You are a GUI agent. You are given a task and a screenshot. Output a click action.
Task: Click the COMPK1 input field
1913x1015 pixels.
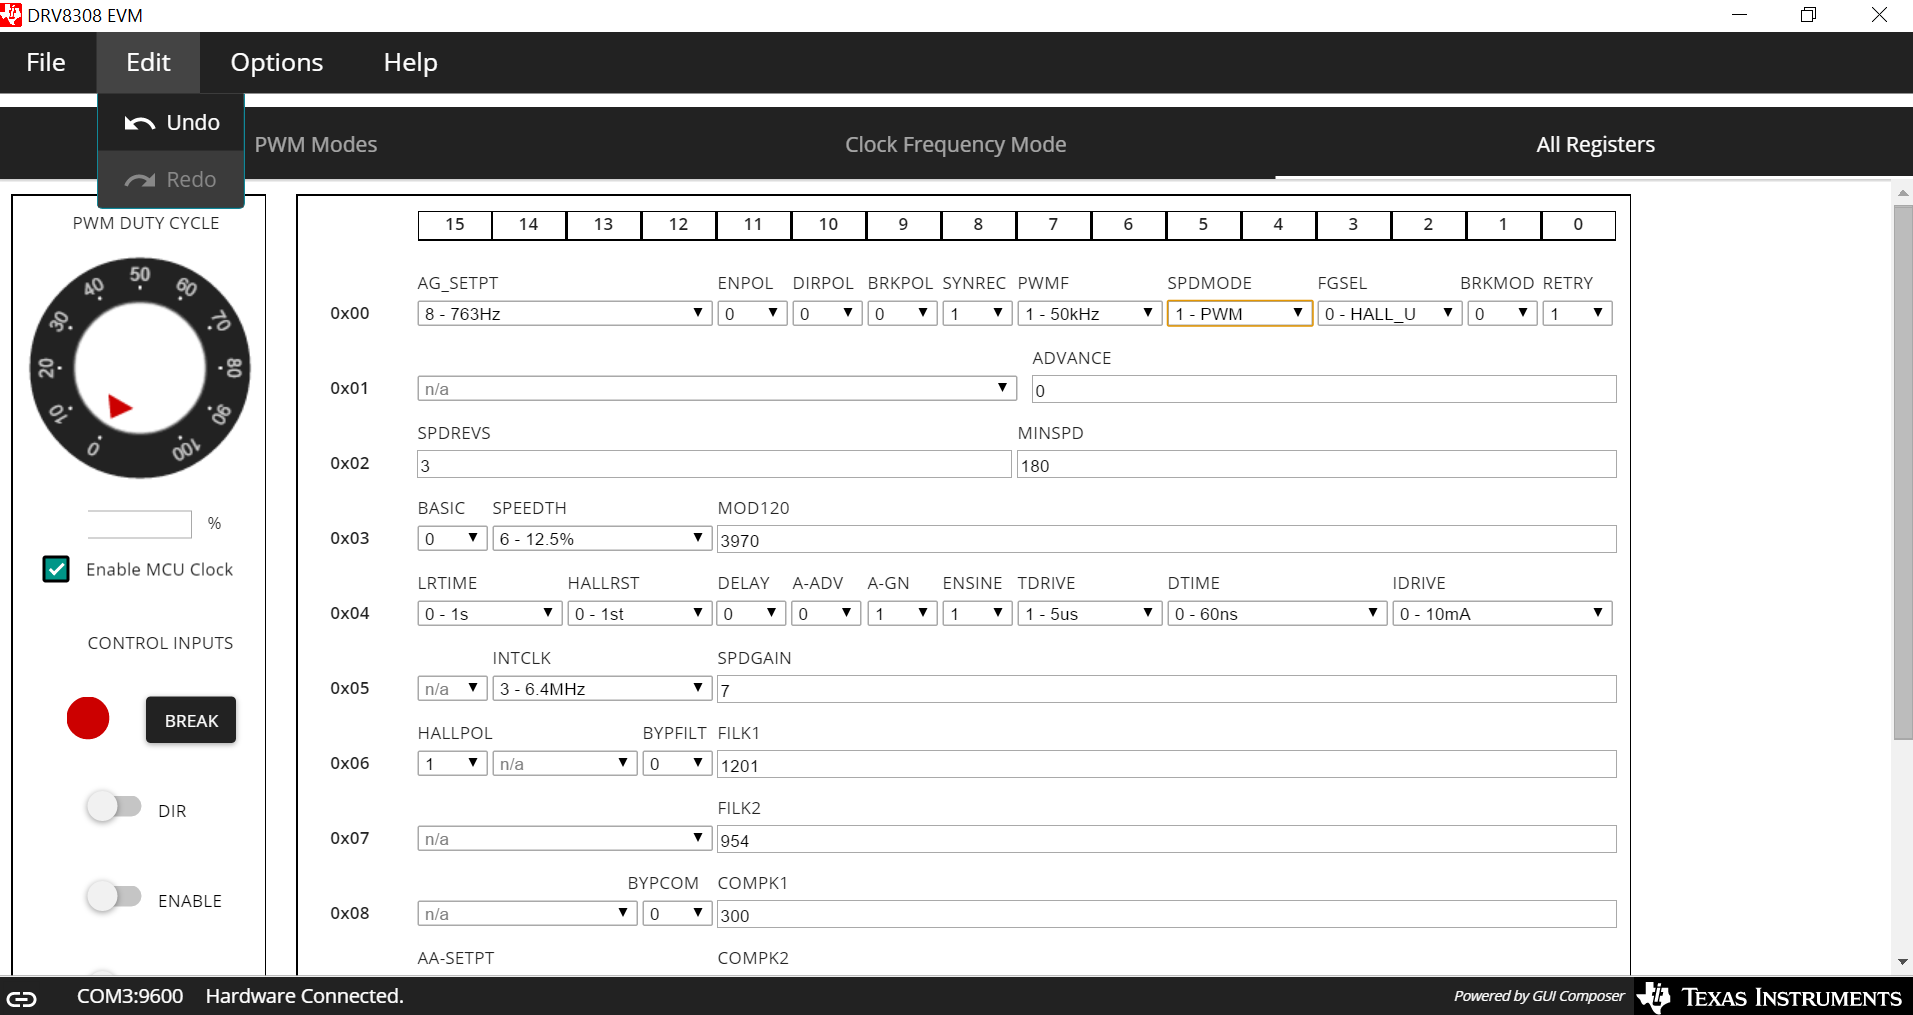click(x=1166, y=914)
